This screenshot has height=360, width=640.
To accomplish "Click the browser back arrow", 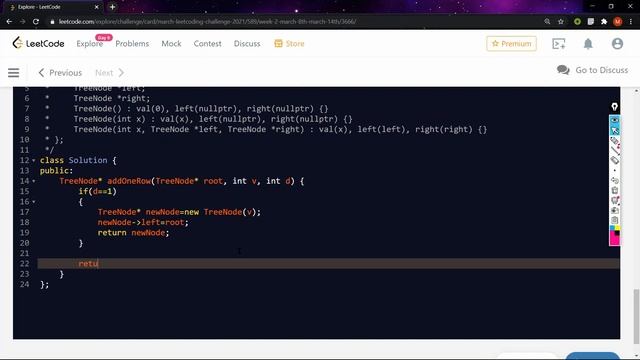I will [9, 22].
